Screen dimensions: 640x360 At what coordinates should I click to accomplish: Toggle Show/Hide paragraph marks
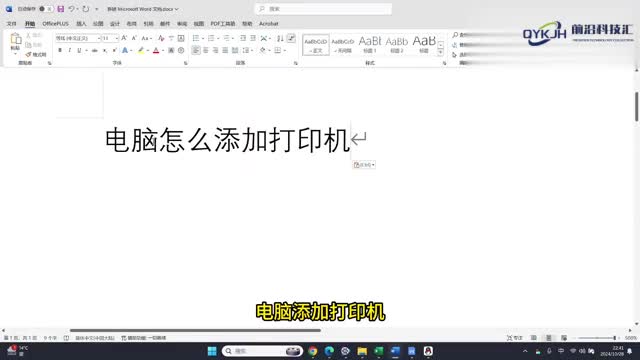click(291, 38)
